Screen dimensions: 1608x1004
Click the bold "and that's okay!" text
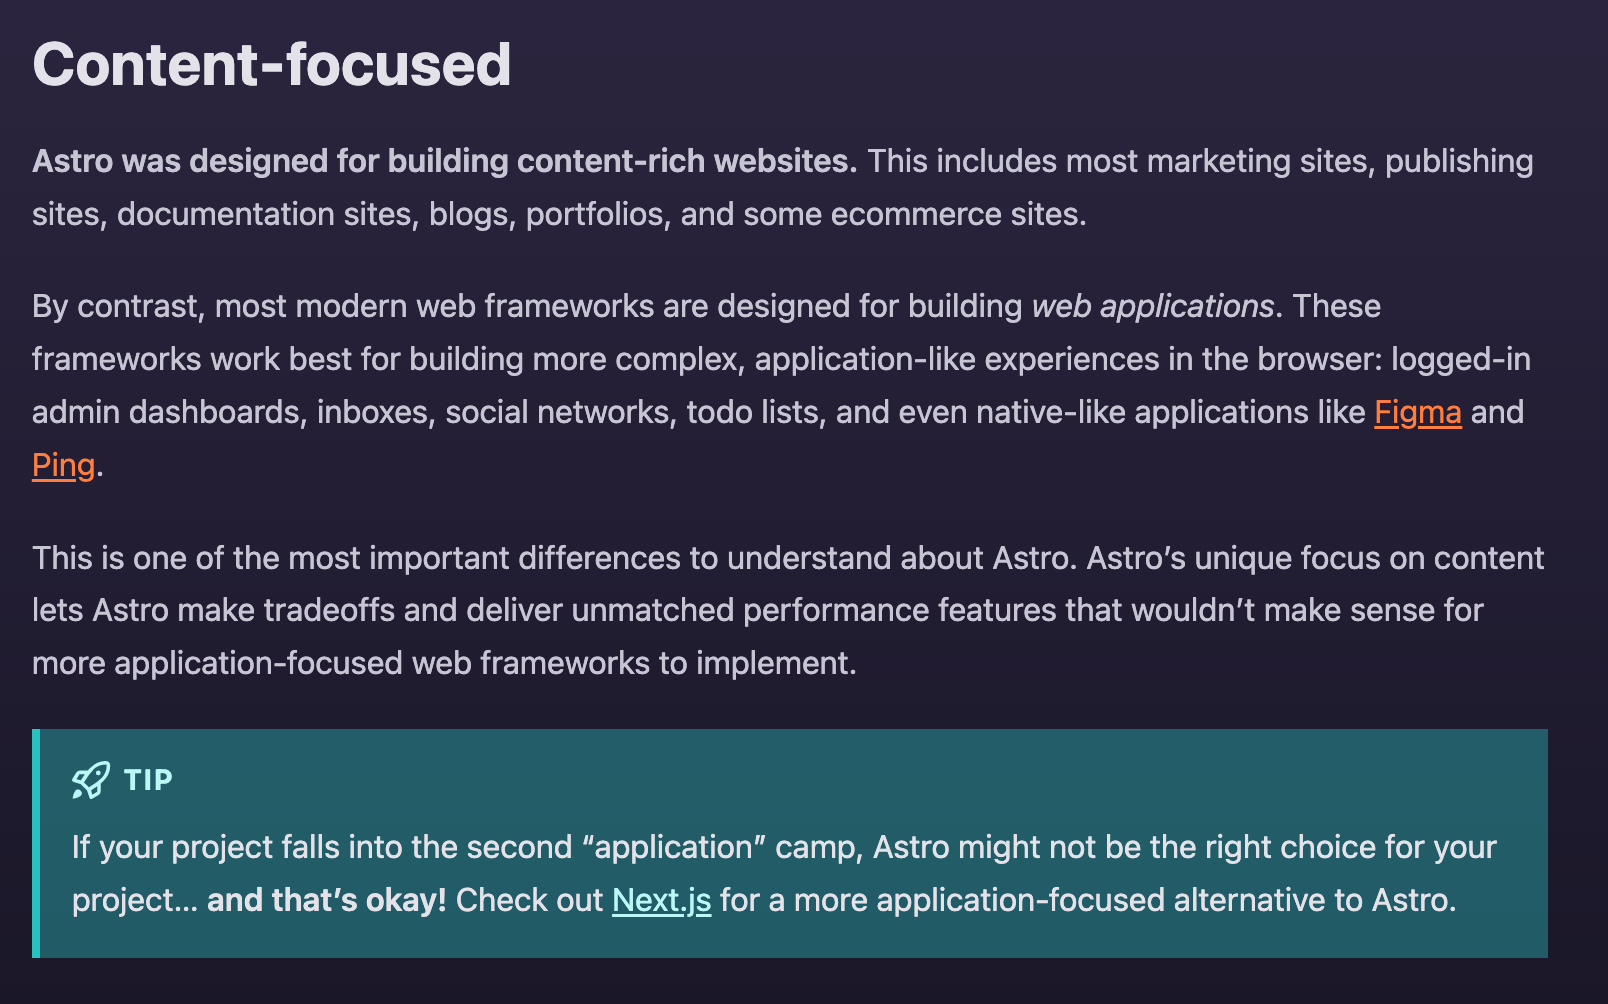326,900
